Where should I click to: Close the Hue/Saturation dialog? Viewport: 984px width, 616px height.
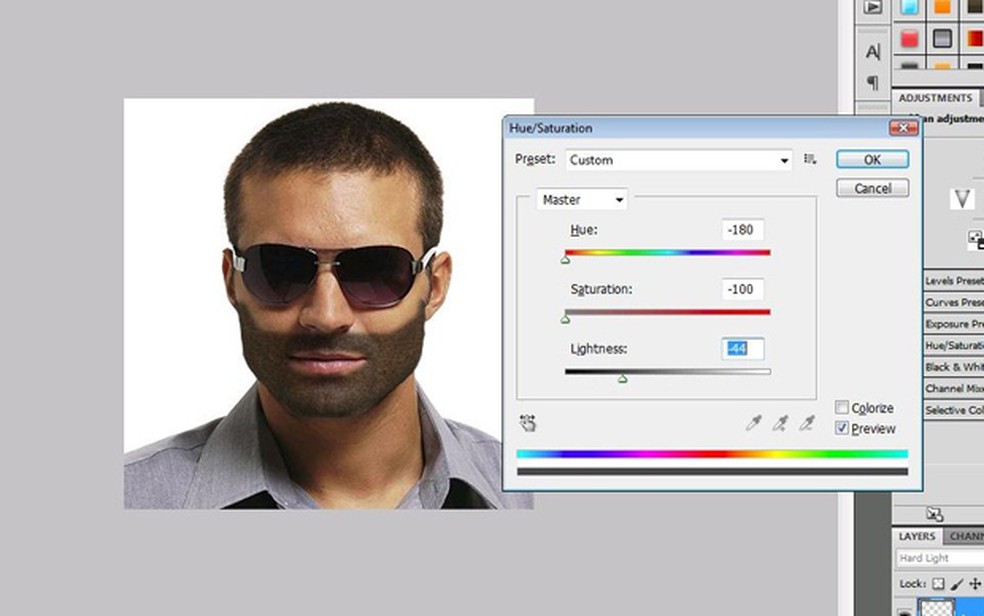point(903,127)
